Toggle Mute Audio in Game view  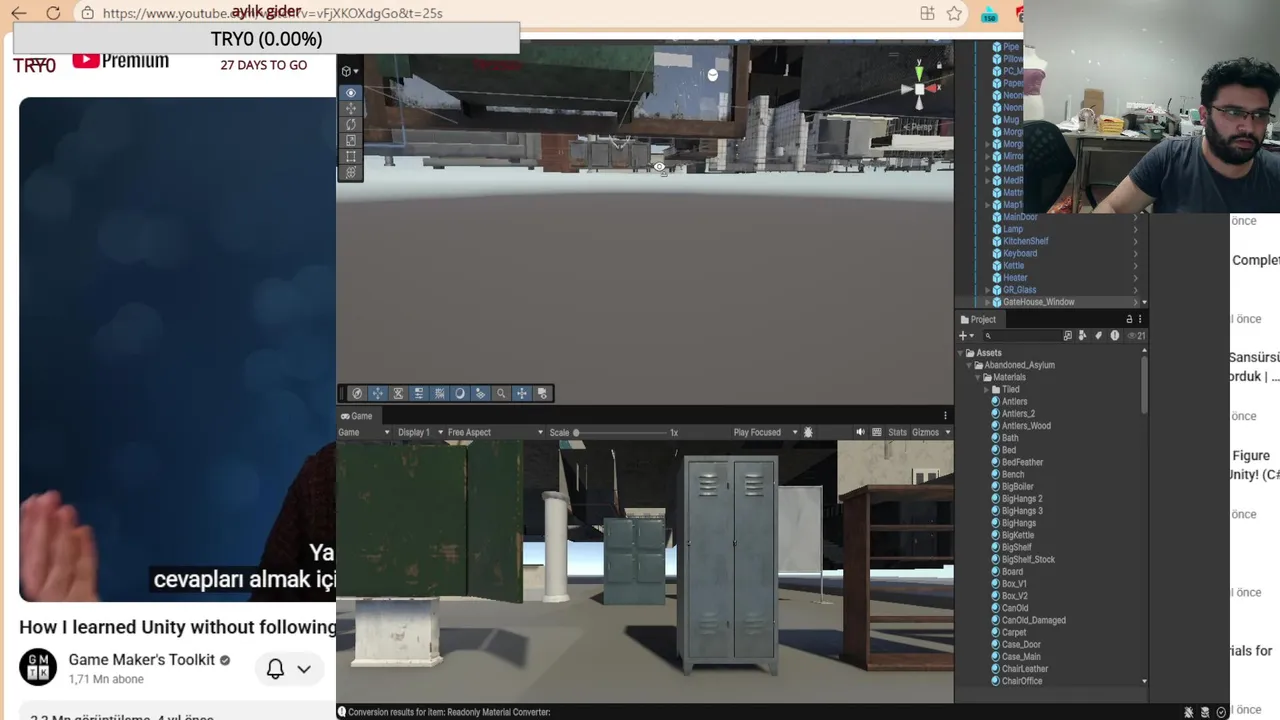(860, 433)
